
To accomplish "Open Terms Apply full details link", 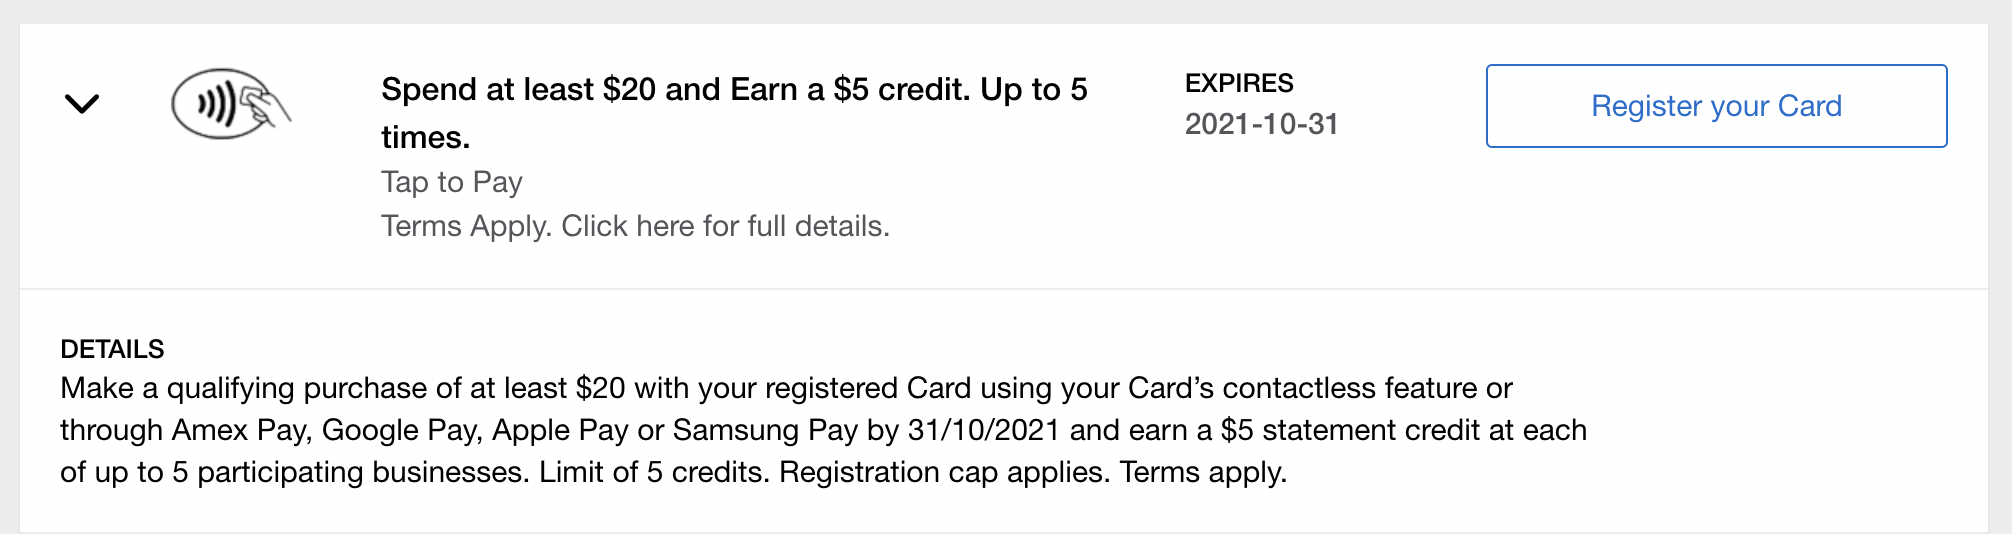I will pyautogui.click(x=635, y=226).
